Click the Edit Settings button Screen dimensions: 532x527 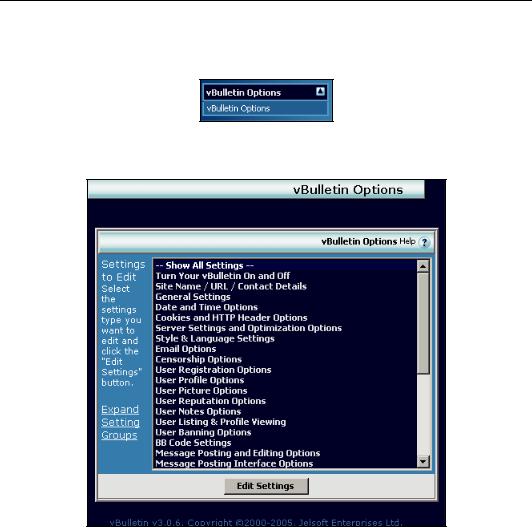coord(266,486)
